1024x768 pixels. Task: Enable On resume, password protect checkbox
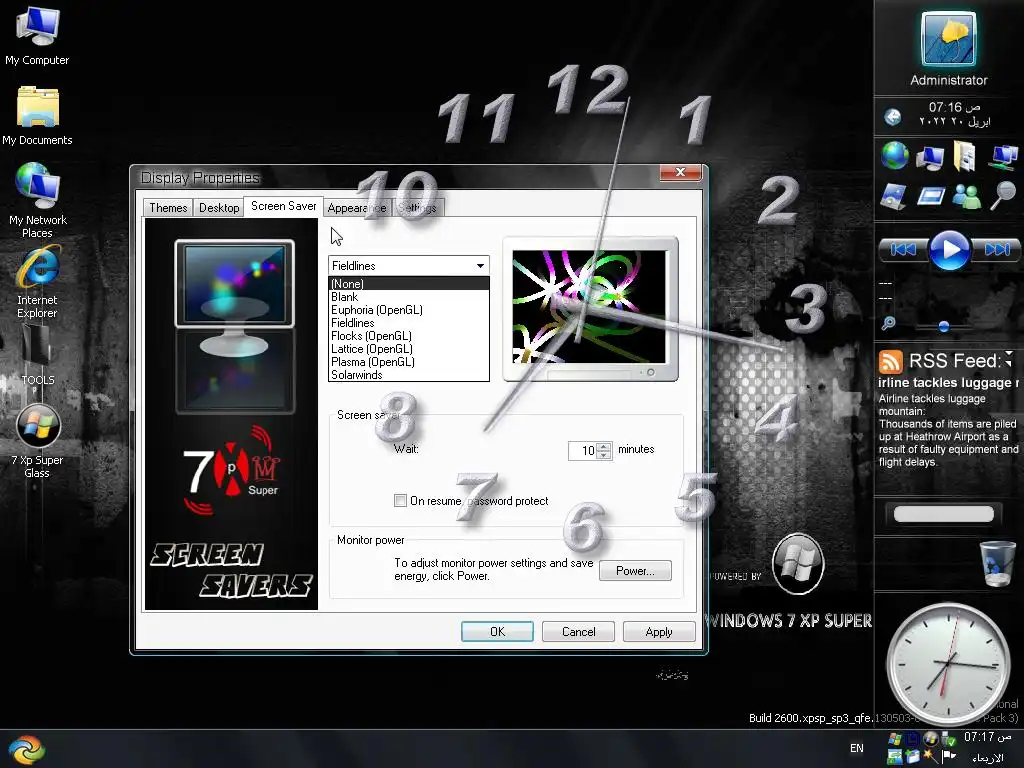[400, 500]
